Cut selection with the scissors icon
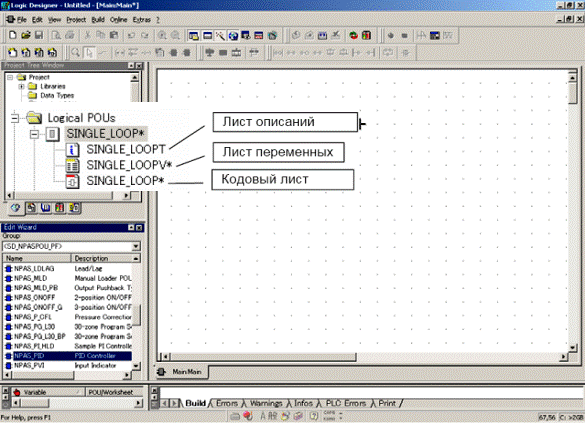The width and height of the screenshot is (585, 423). tap(87, 35)
